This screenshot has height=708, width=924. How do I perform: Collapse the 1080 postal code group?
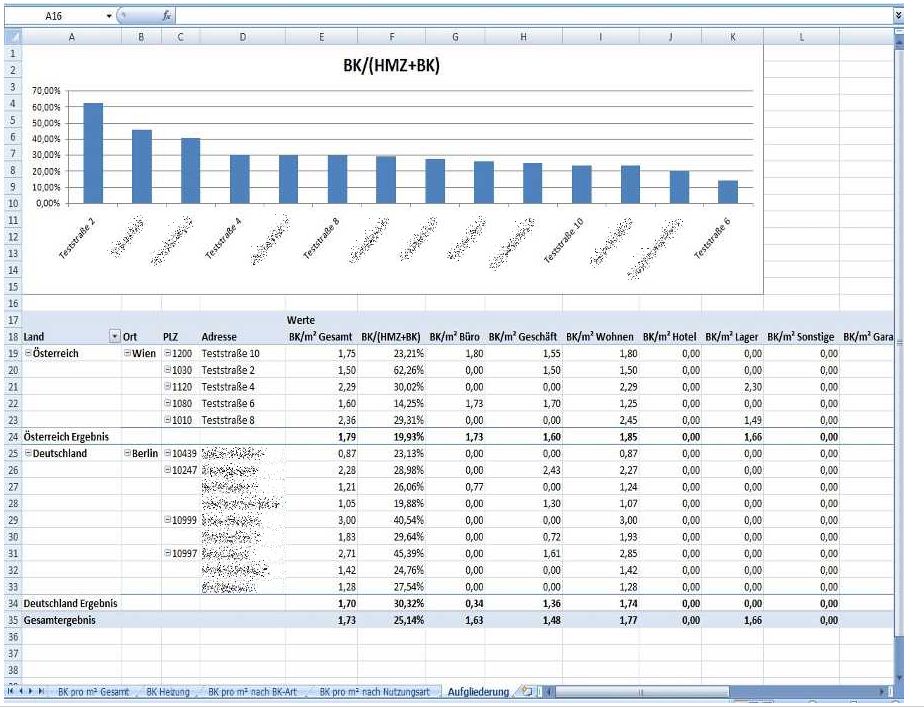pos(167,403)
